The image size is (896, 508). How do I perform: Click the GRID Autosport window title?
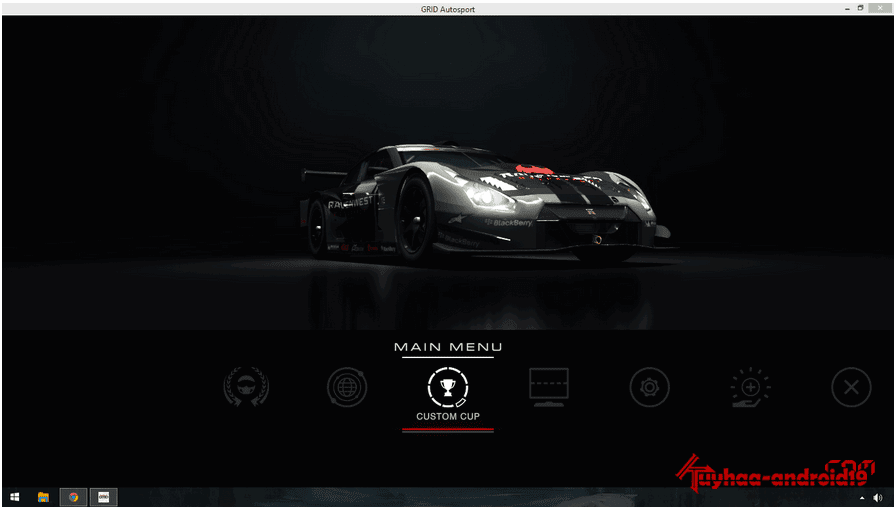point(447,9)
